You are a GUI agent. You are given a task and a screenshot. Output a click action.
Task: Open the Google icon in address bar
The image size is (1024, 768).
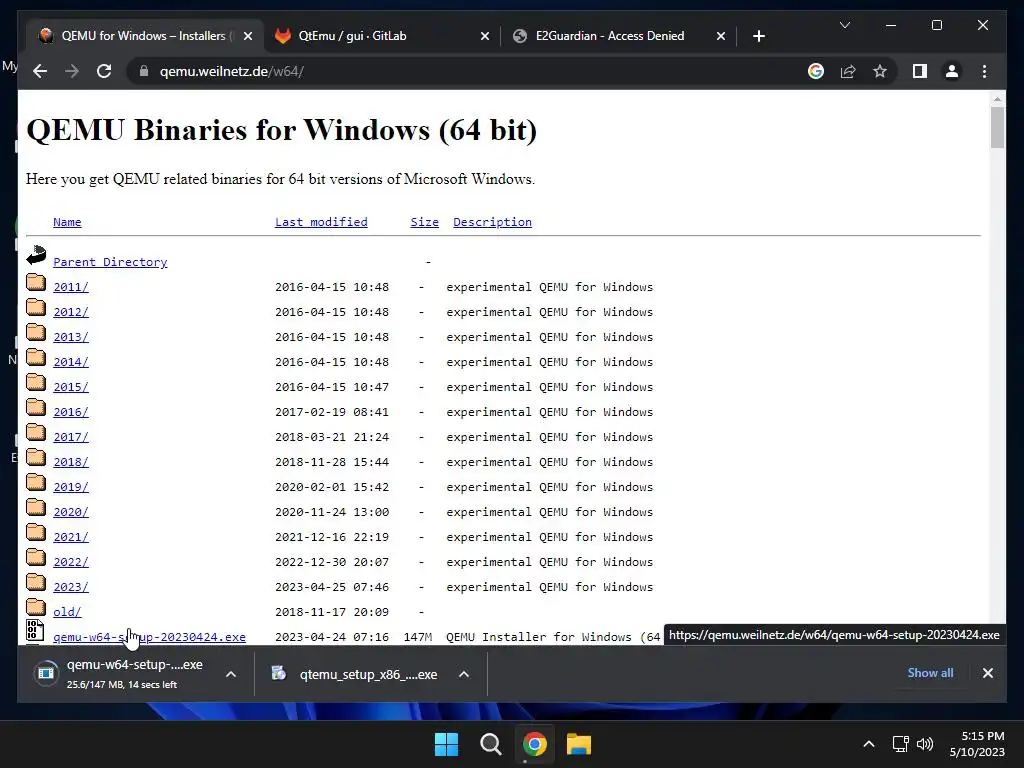pyautogui.click(x=816, y=71)
